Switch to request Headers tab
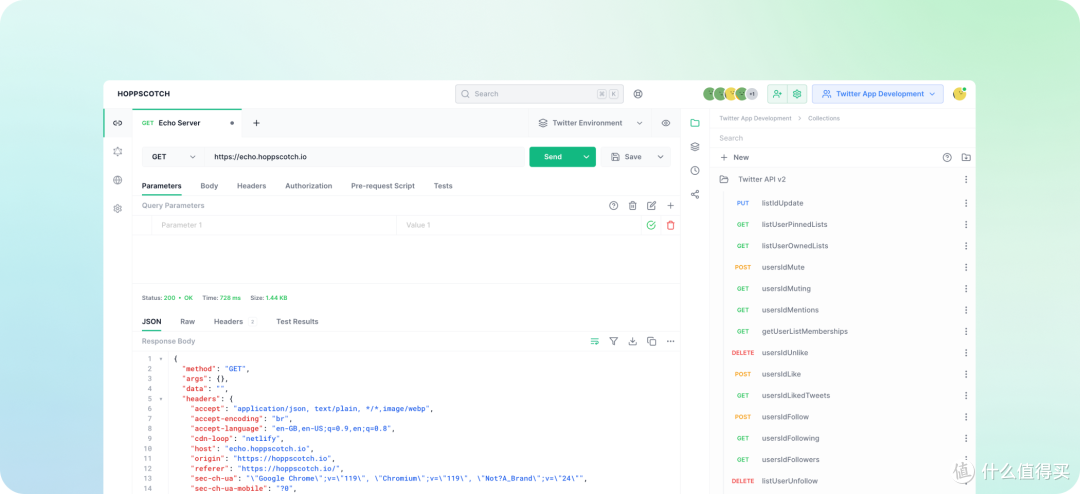Screen dimensions: 1080x494 (x=251, y=186)
